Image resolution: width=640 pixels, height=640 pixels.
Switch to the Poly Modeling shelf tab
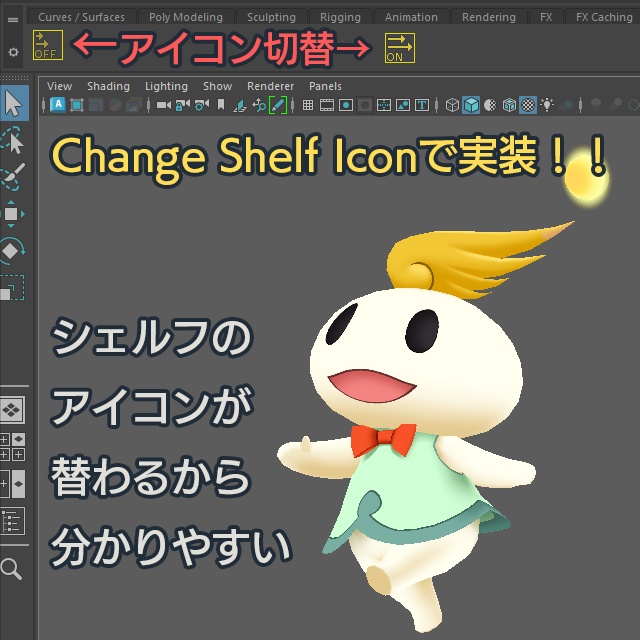(186, 17)
